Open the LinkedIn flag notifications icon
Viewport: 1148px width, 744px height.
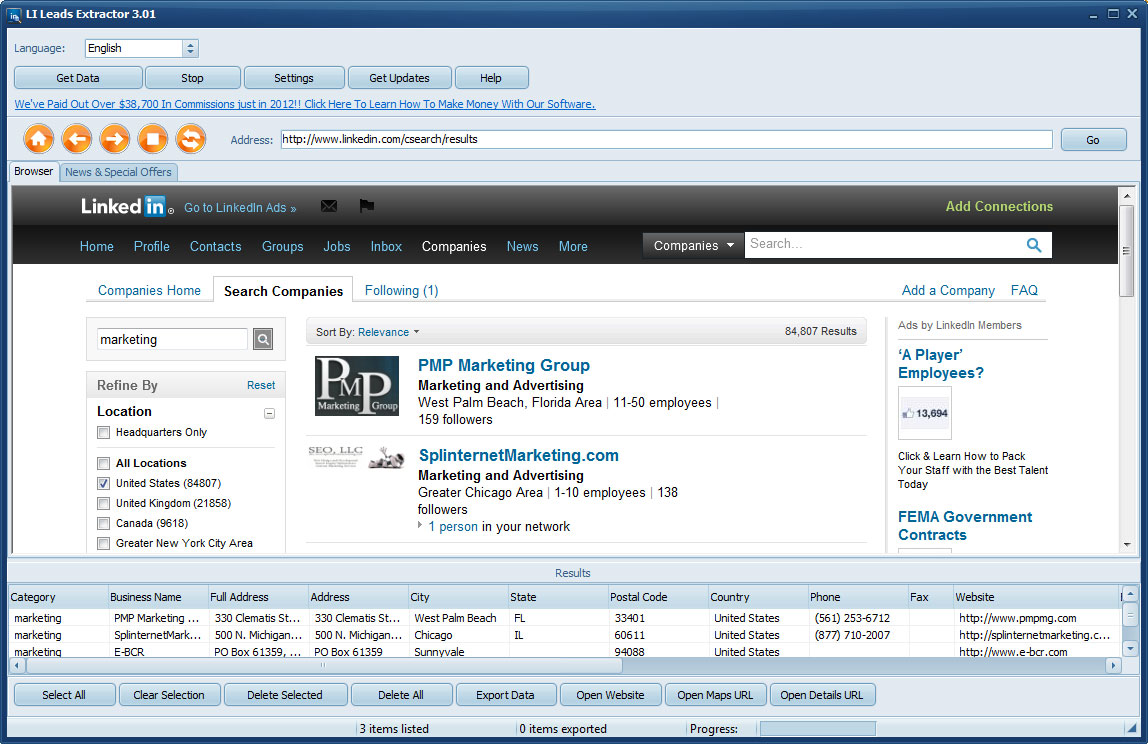(x=367, y=206)
